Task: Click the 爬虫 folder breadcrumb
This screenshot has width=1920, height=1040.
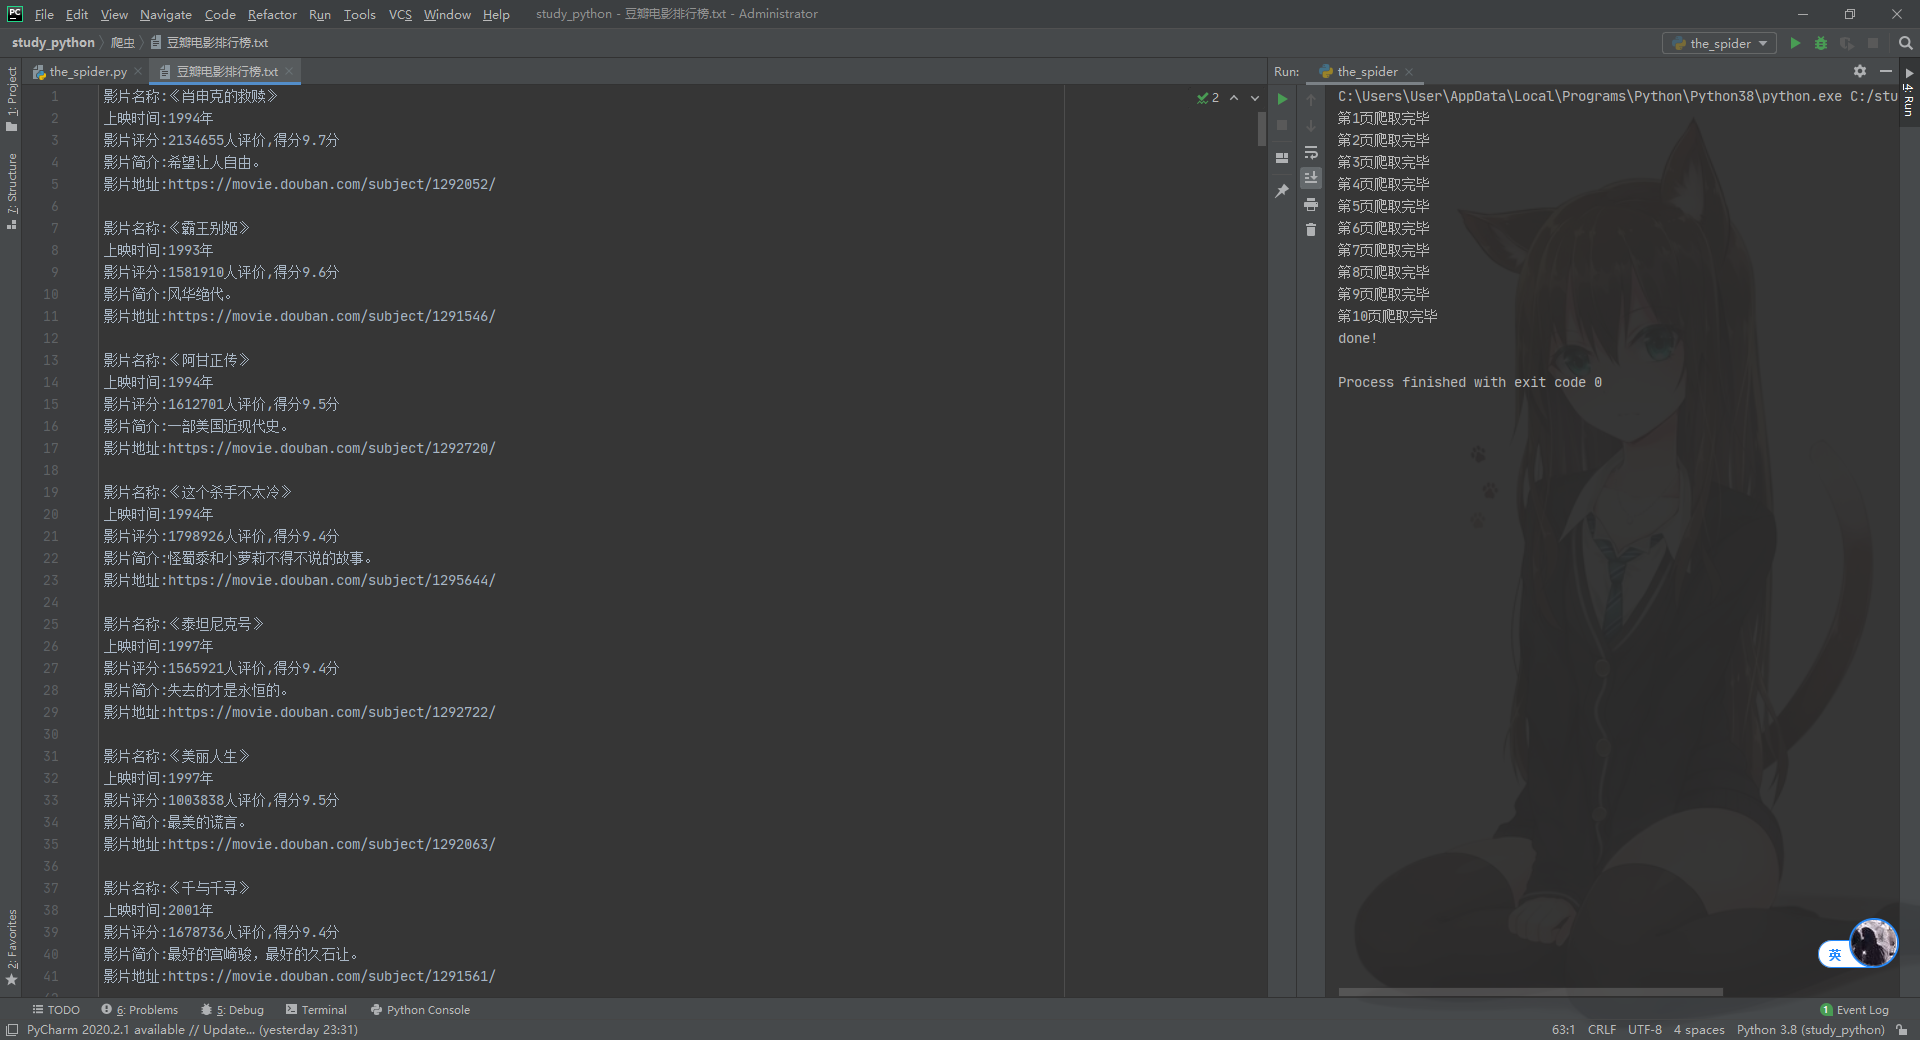Action: point(122,43)
